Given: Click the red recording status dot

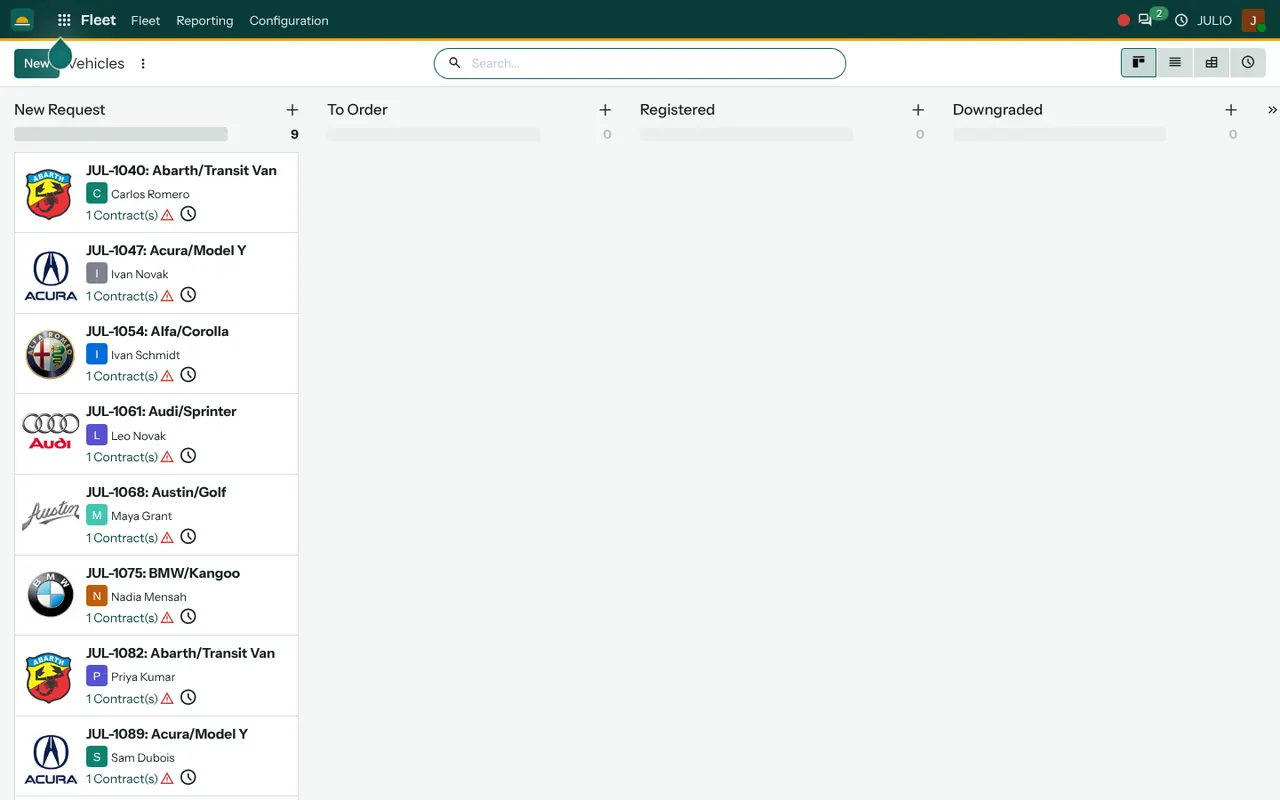Looking at the screenshot, I should (1124, 20).
